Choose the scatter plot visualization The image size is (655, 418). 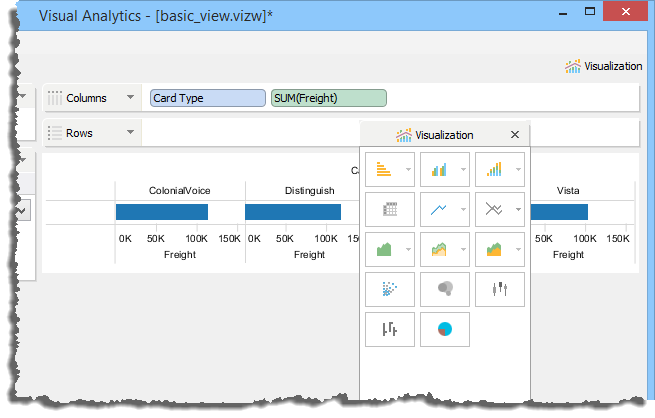click(x=390, y=289)
